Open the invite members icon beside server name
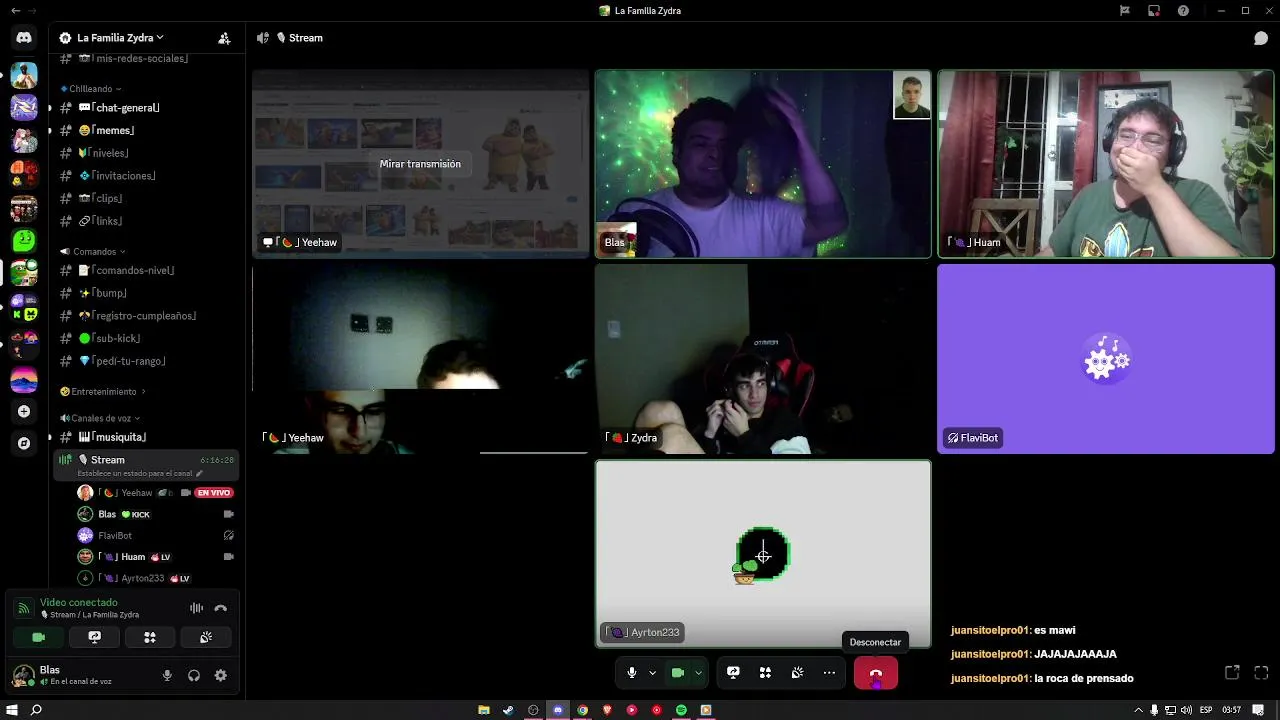Viewport: 1280px width, 720px height. [224, 38]
